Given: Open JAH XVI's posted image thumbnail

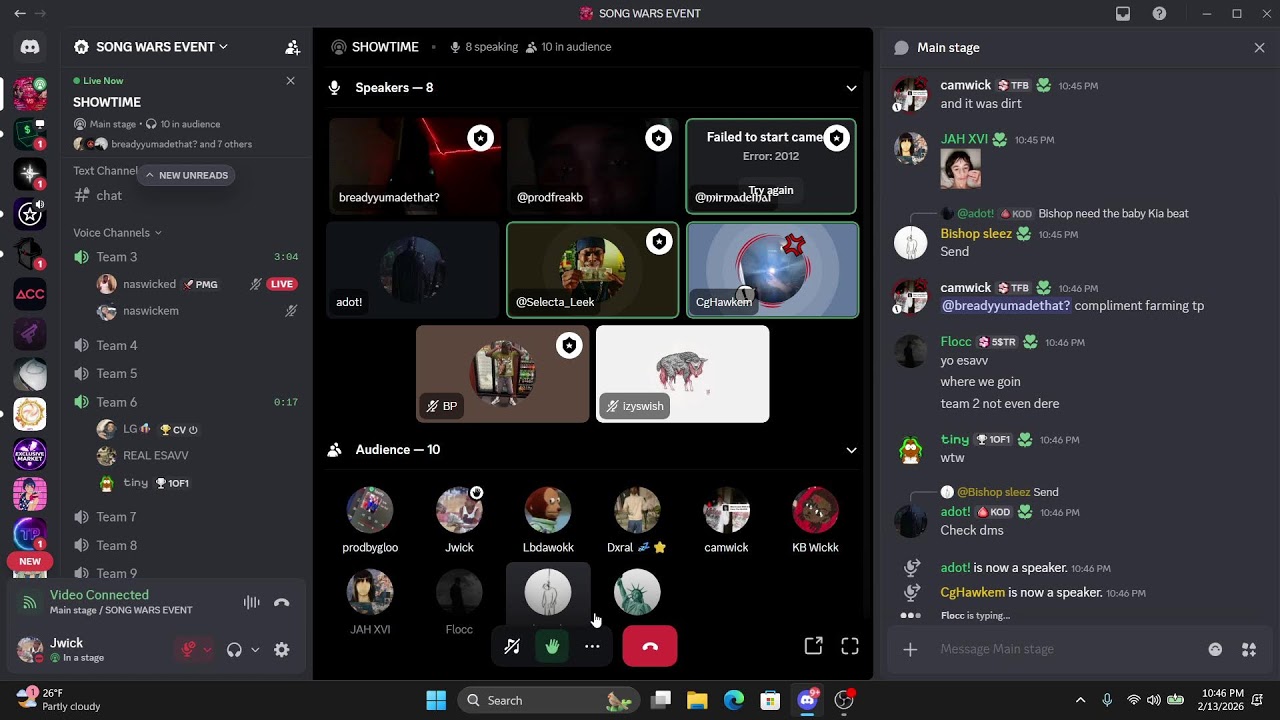Looking at the screenshot, I should (960, 168).
